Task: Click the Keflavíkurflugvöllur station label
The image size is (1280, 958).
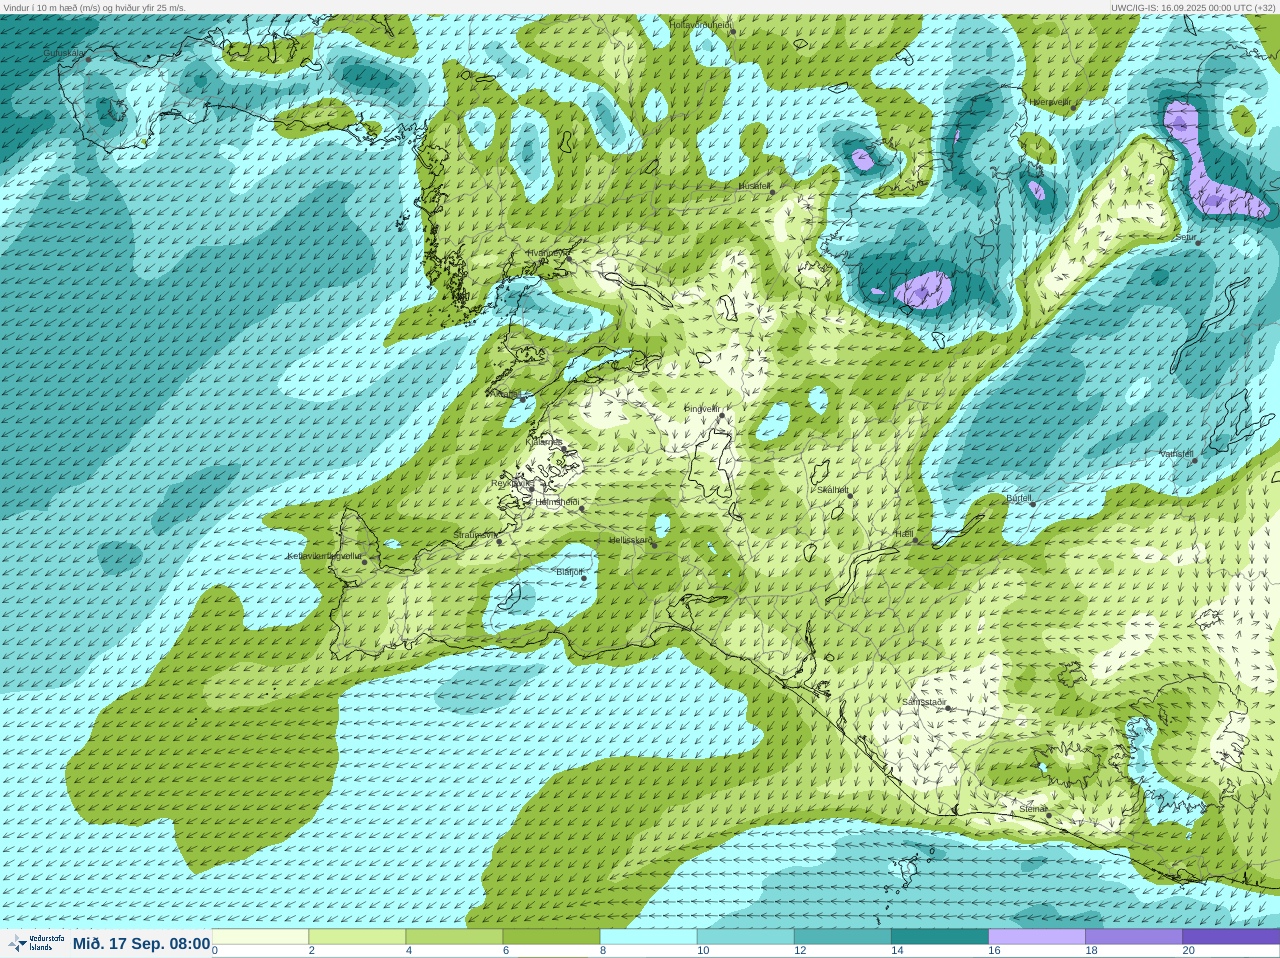Action: pos(324,555)
